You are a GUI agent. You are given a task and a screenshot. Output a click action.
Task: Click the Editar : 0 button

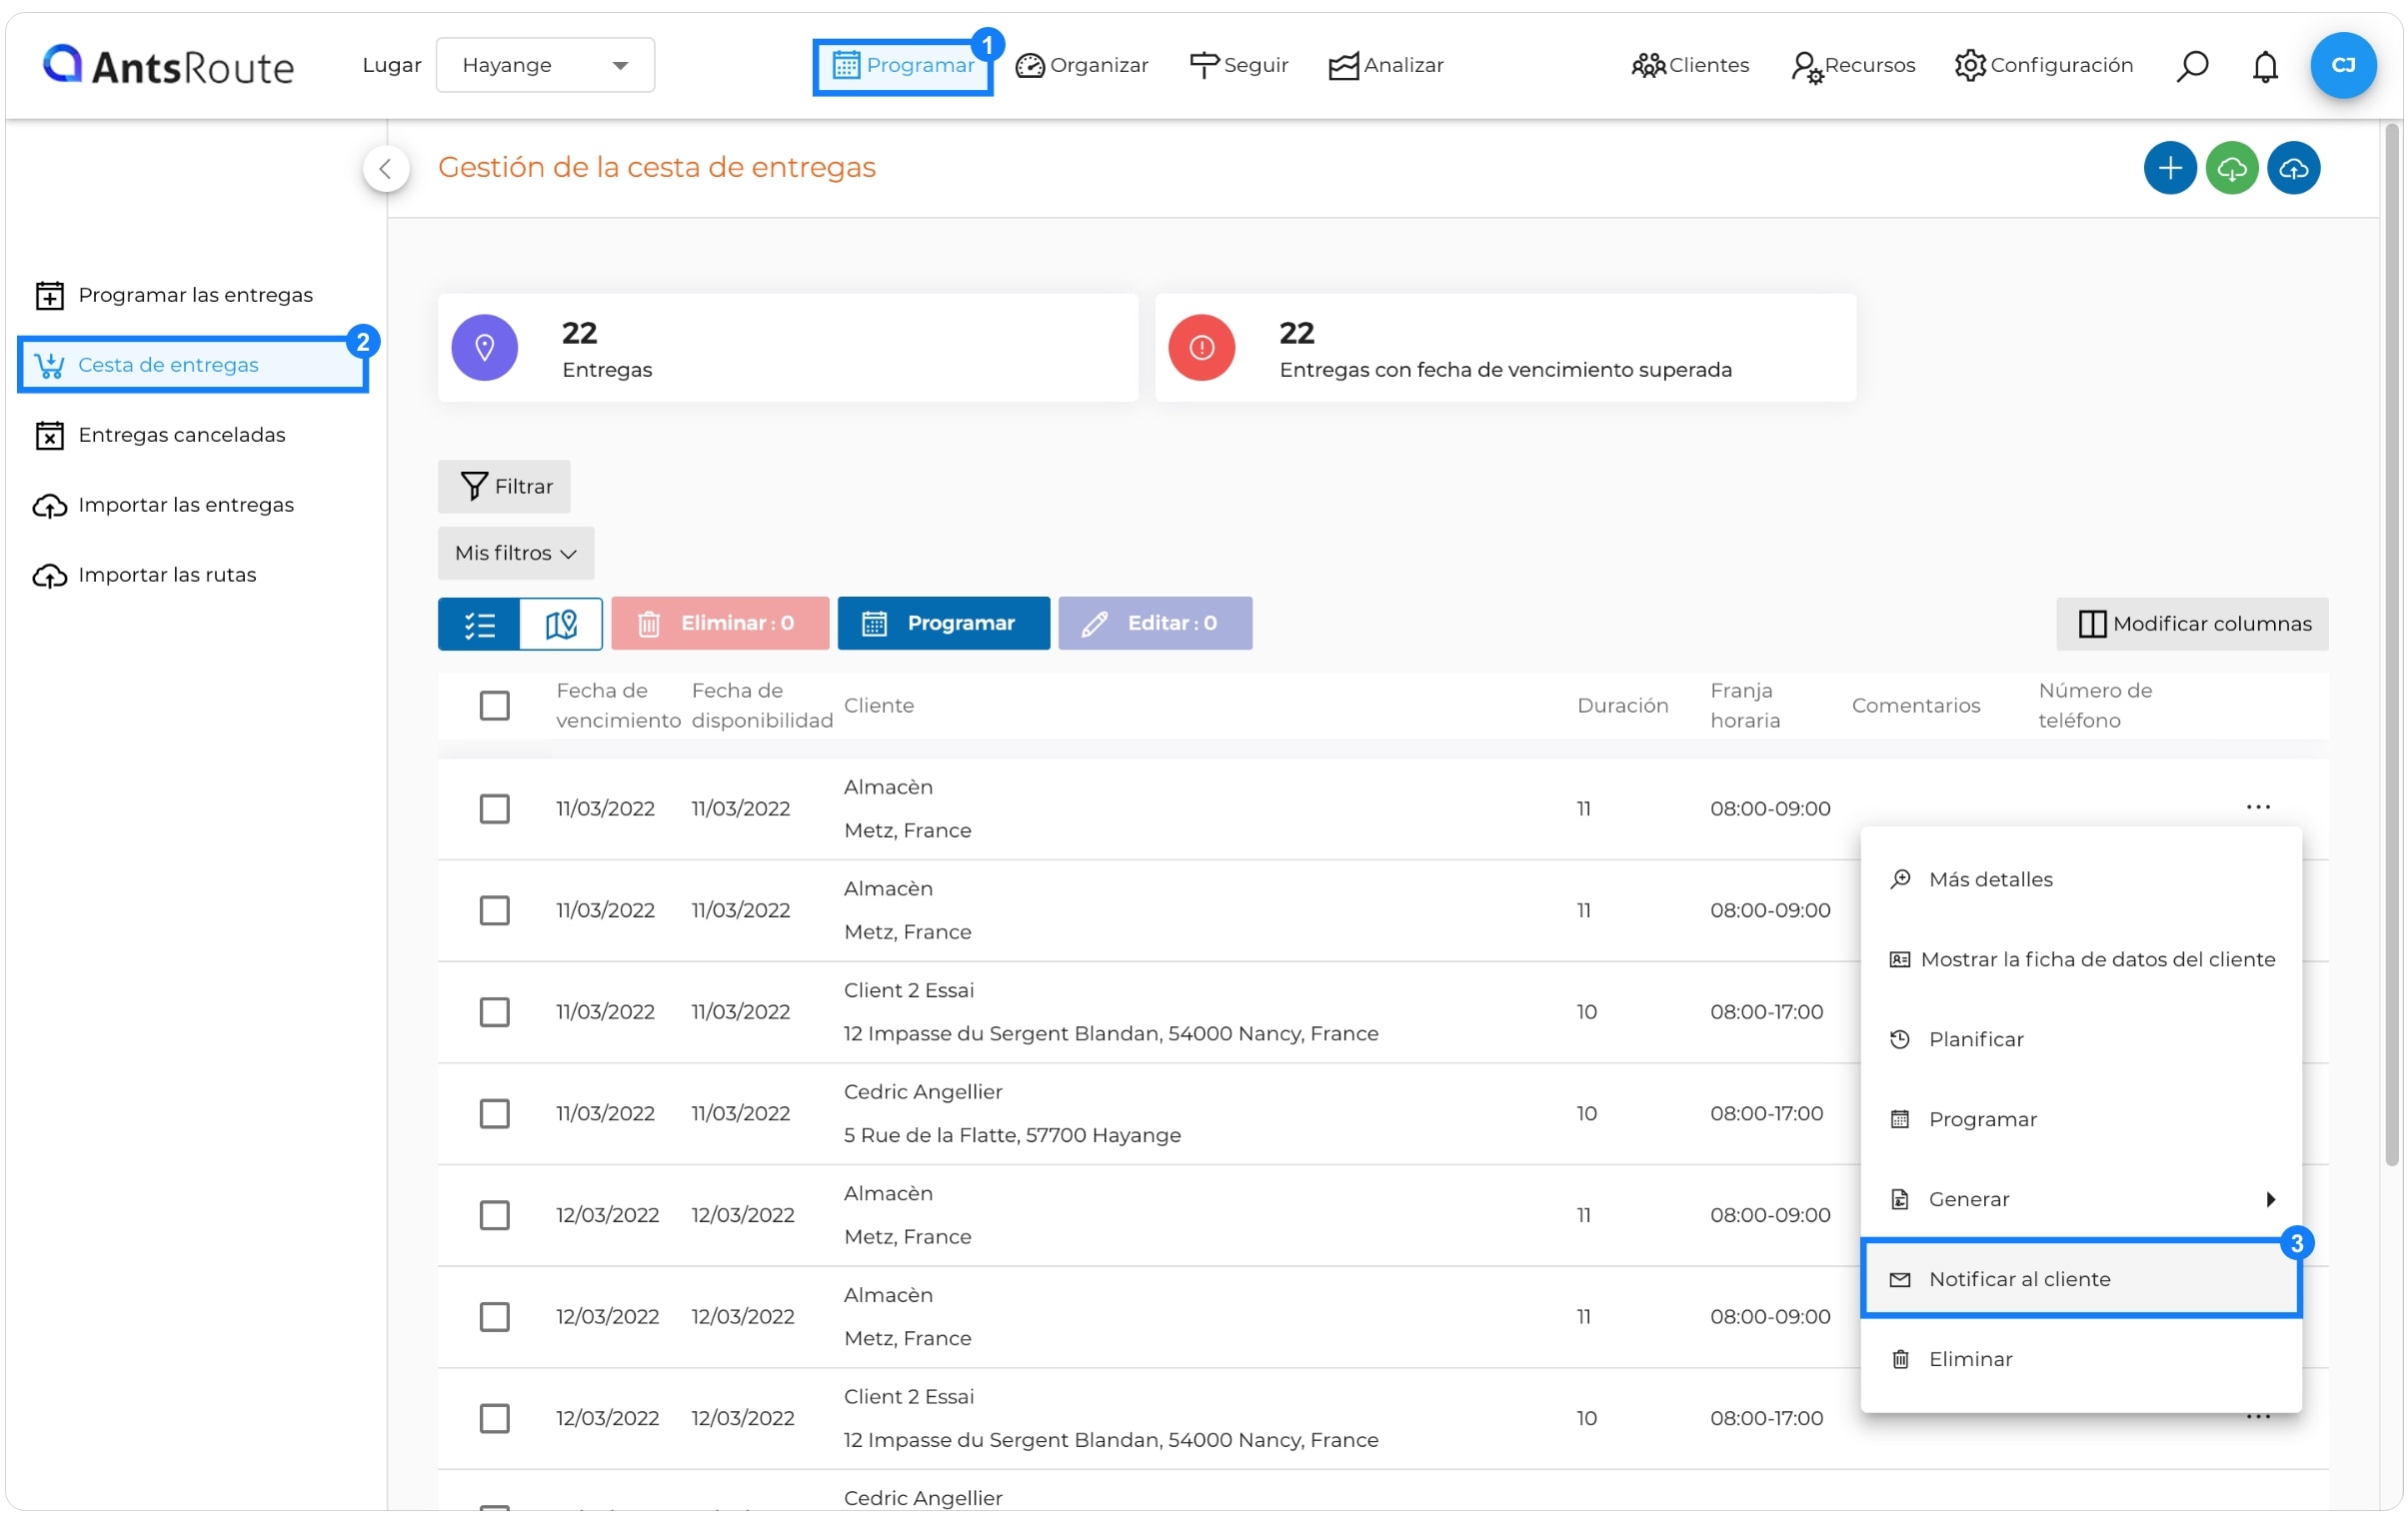(x=1155, y=624)
